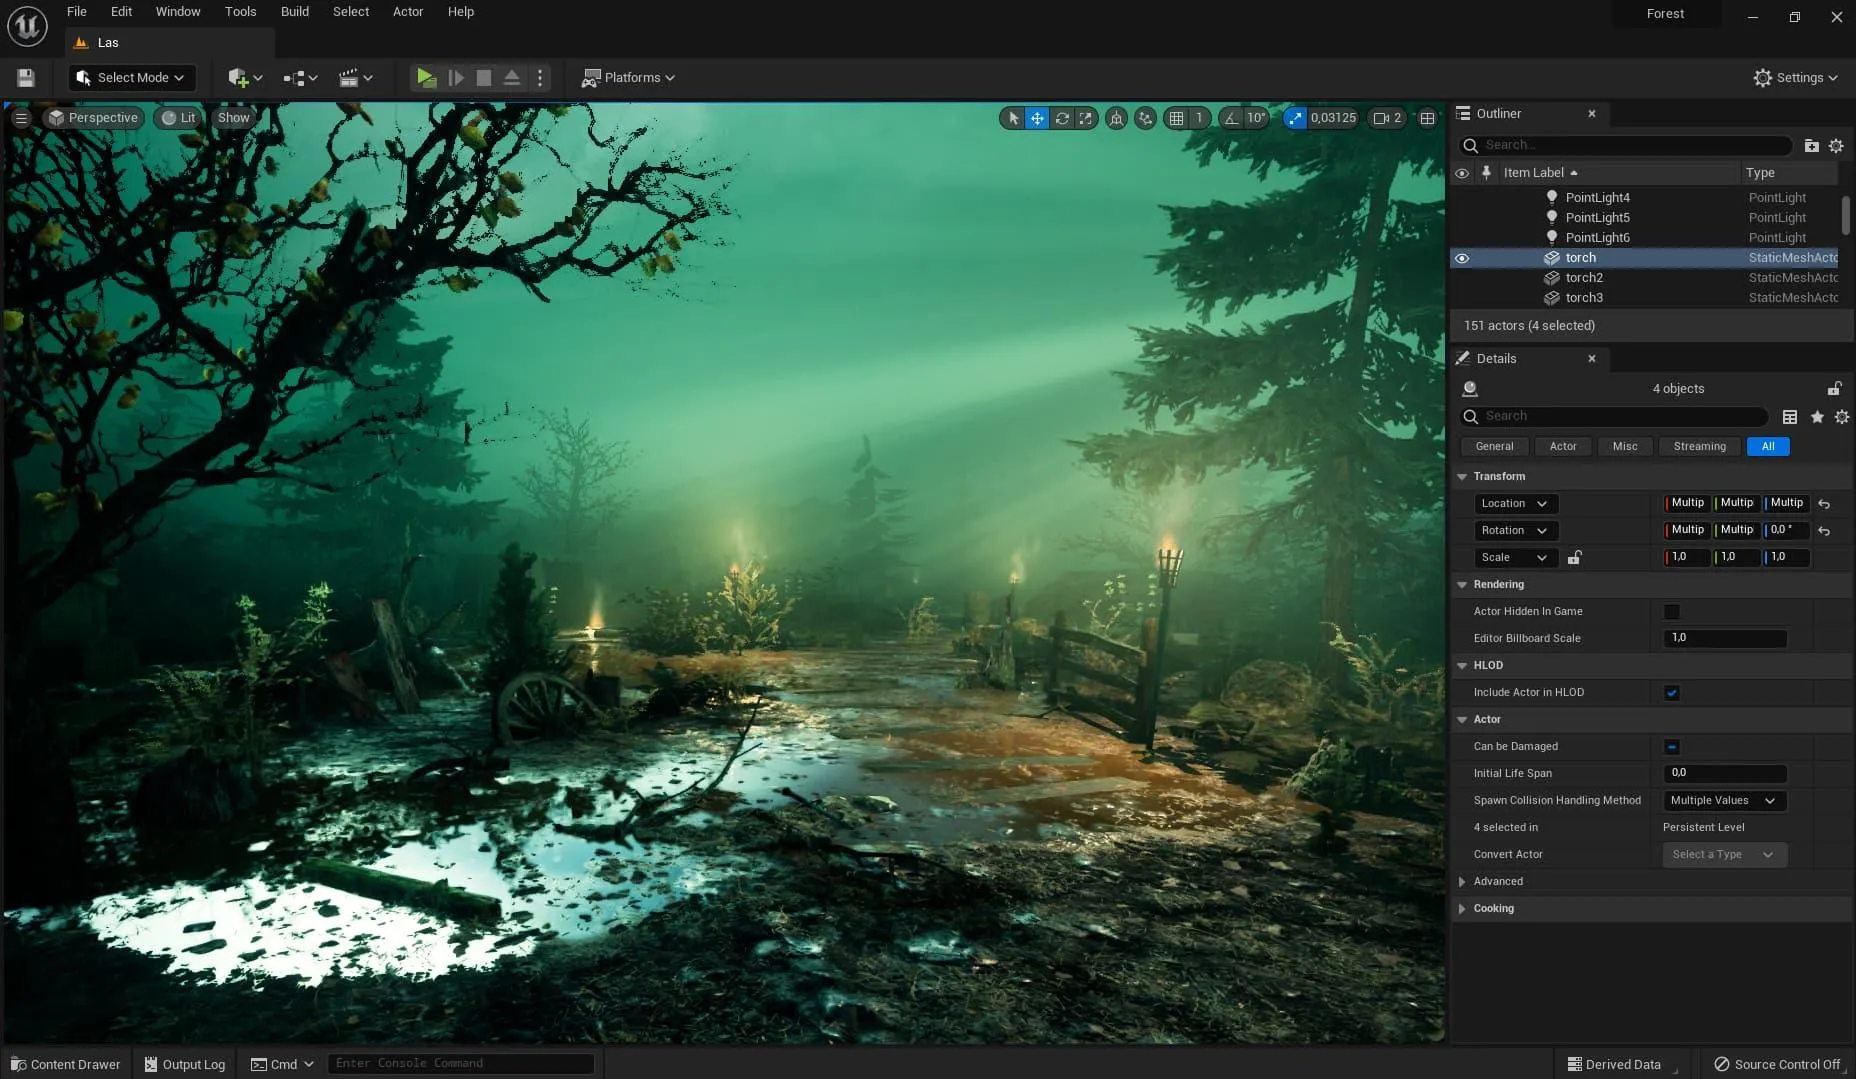This screenshot has height=1079, width=1856.
Task: Open the Content Drawer
Action: pyautogui.click(x=66, y=1064)
